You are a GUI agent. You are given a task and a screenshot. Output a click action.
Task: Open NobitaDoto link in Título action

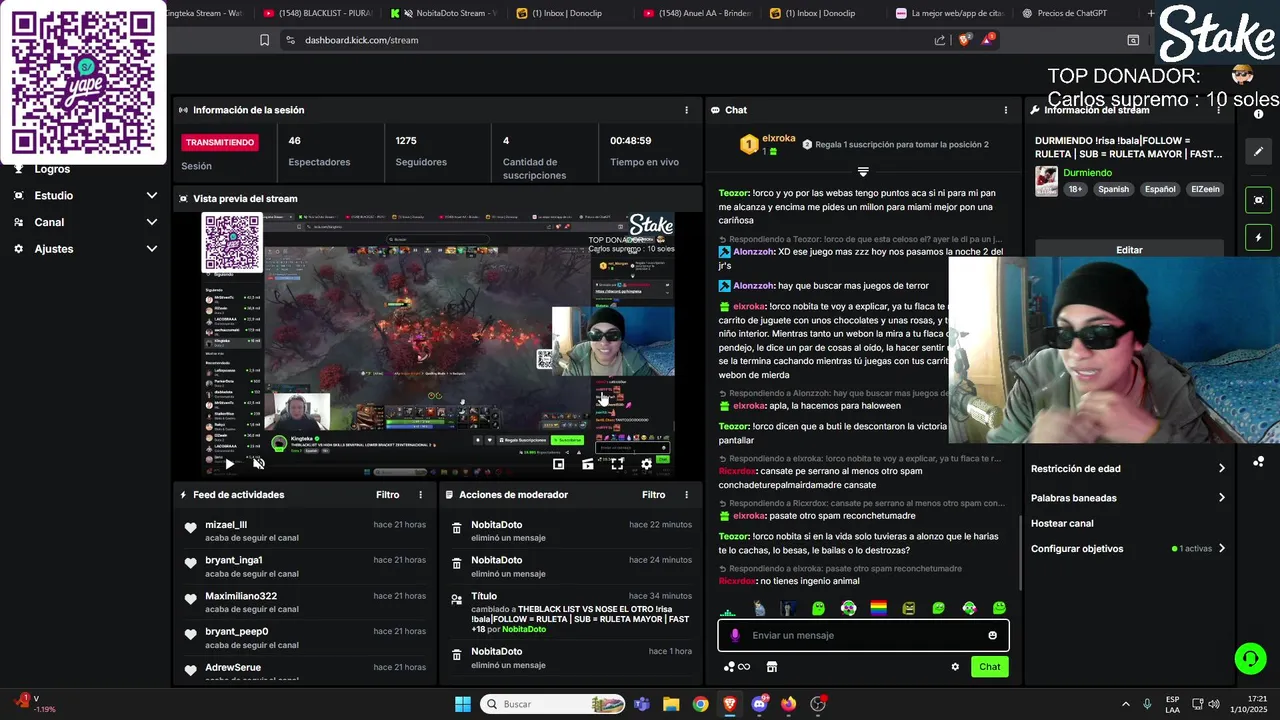[523, 629]
